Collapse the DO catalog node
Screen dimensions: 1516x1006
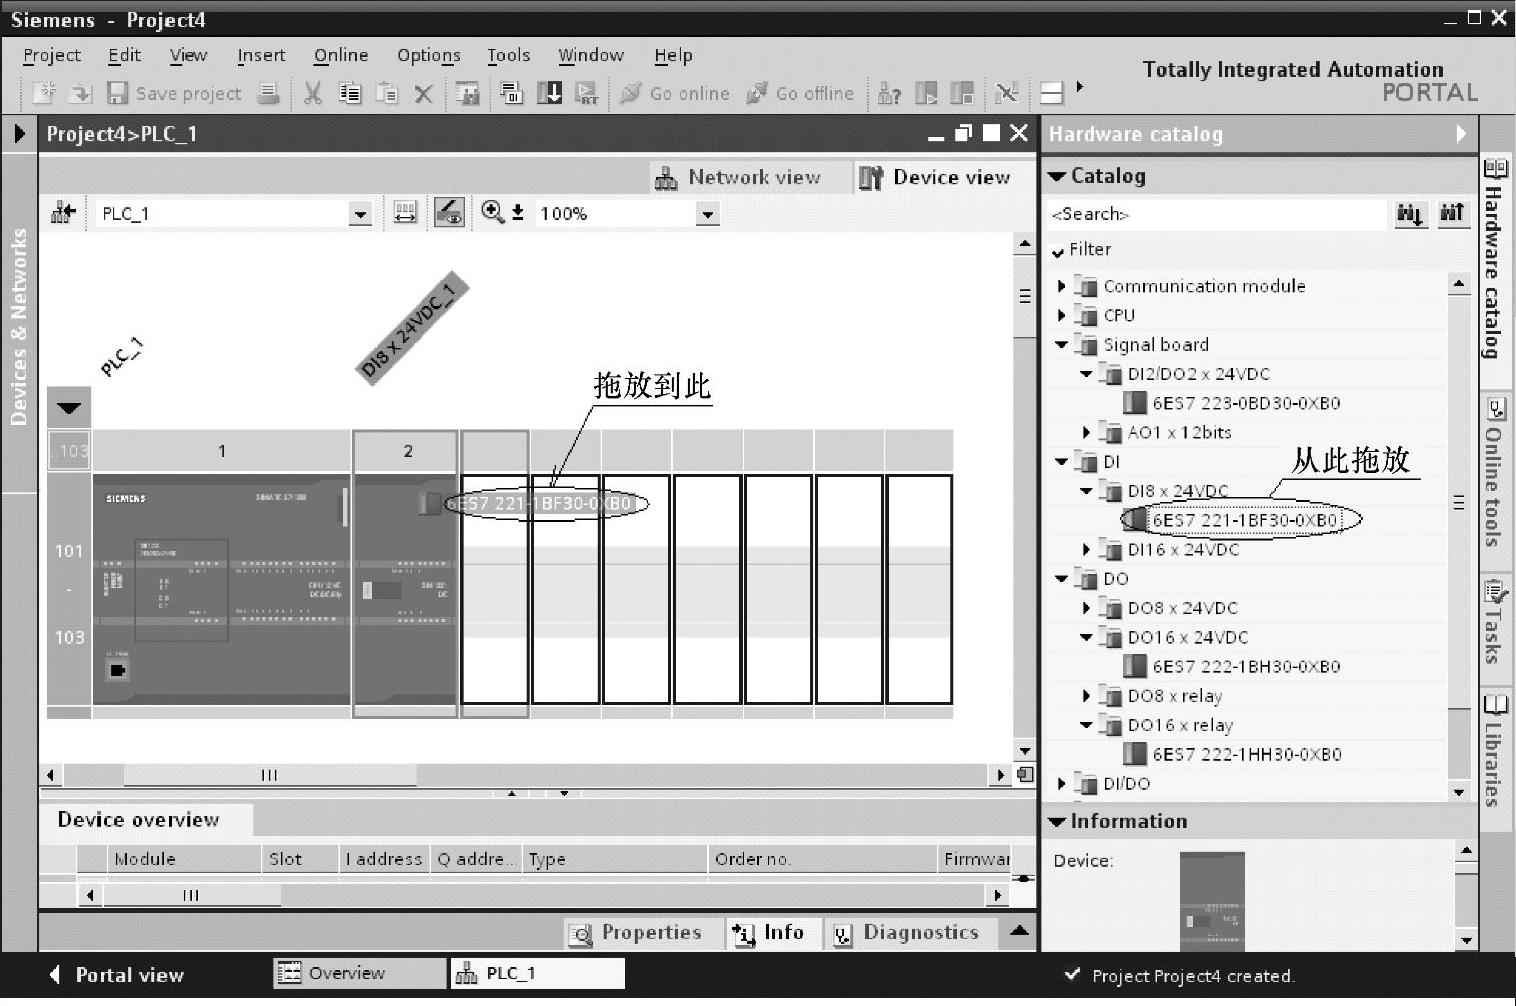tap(1062, 579)
